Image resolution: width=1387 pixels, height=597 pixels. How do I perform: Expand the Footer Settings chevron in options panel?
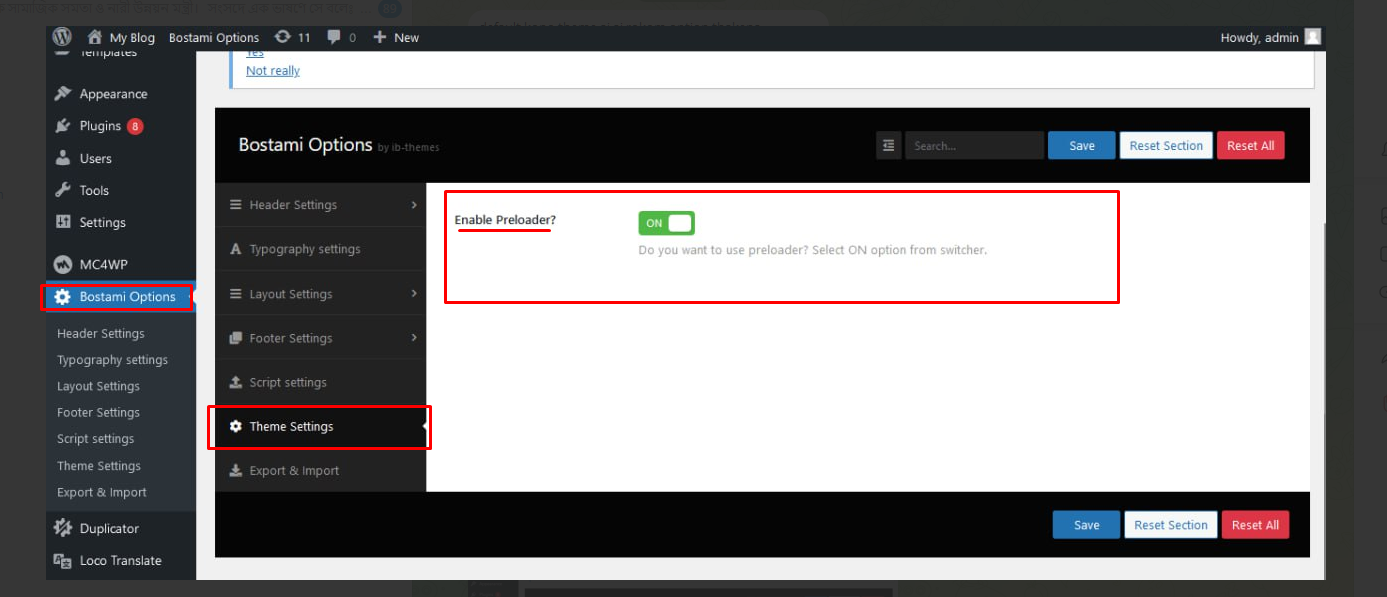click(414, 338)
